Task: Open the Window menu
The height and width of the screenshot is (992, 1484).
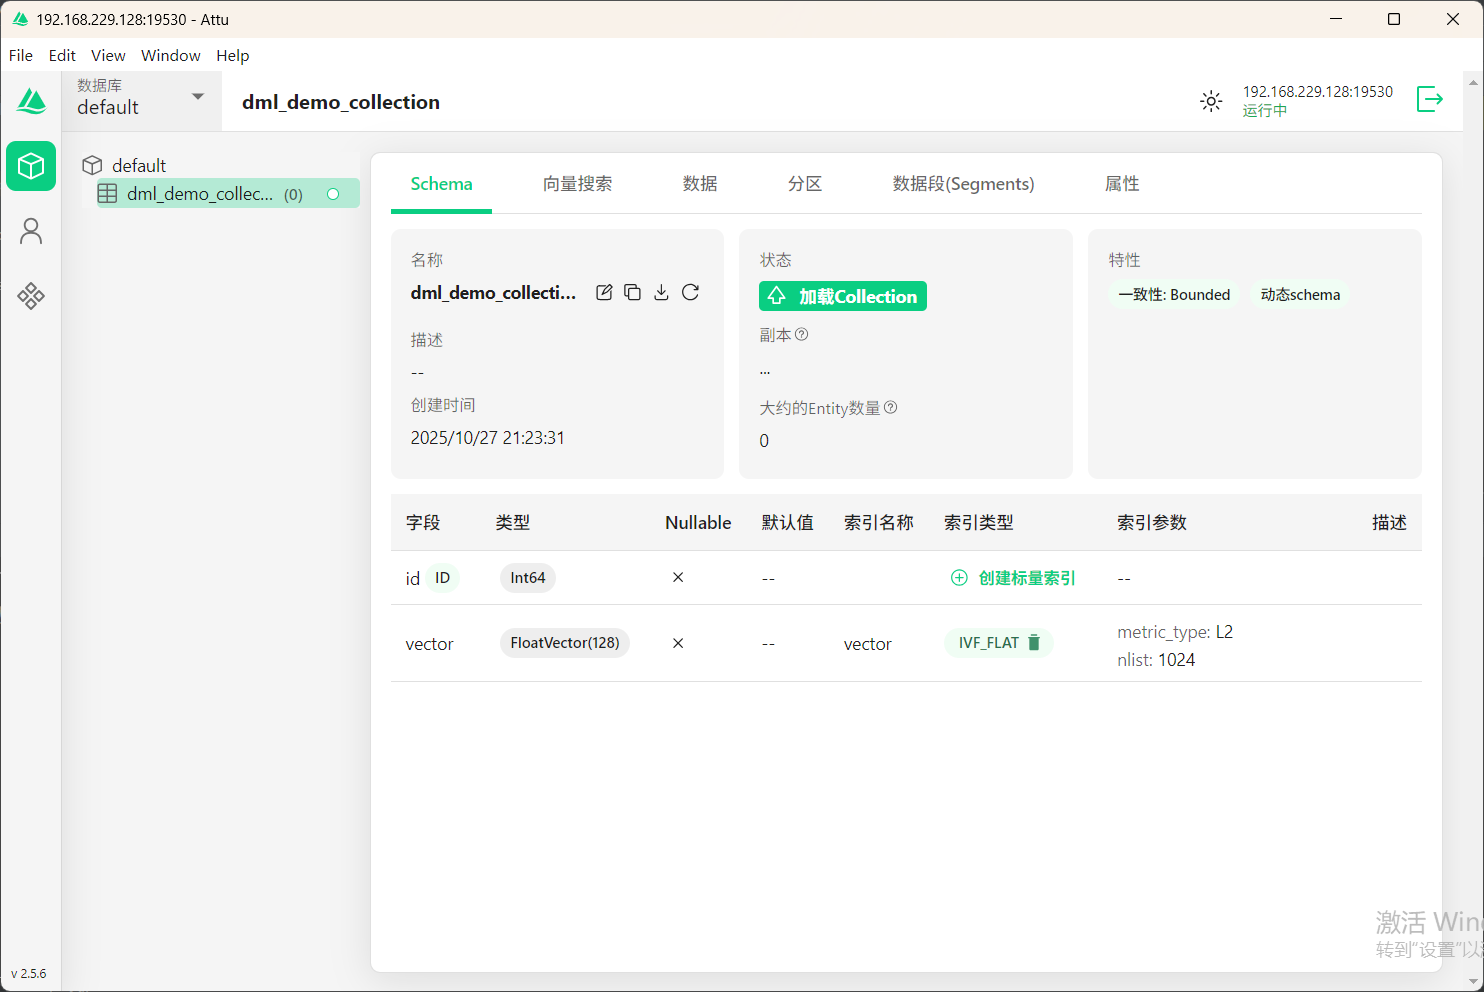Action: (x=171, y=55)
